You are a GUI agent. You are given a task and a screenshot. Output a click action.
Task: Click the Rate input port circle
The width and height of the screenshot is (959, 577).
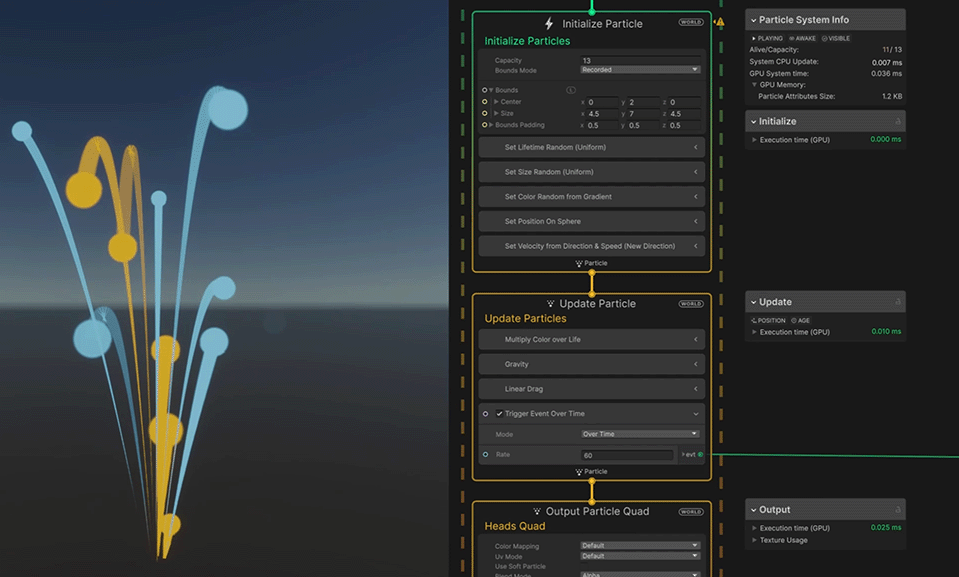[485, 455]
